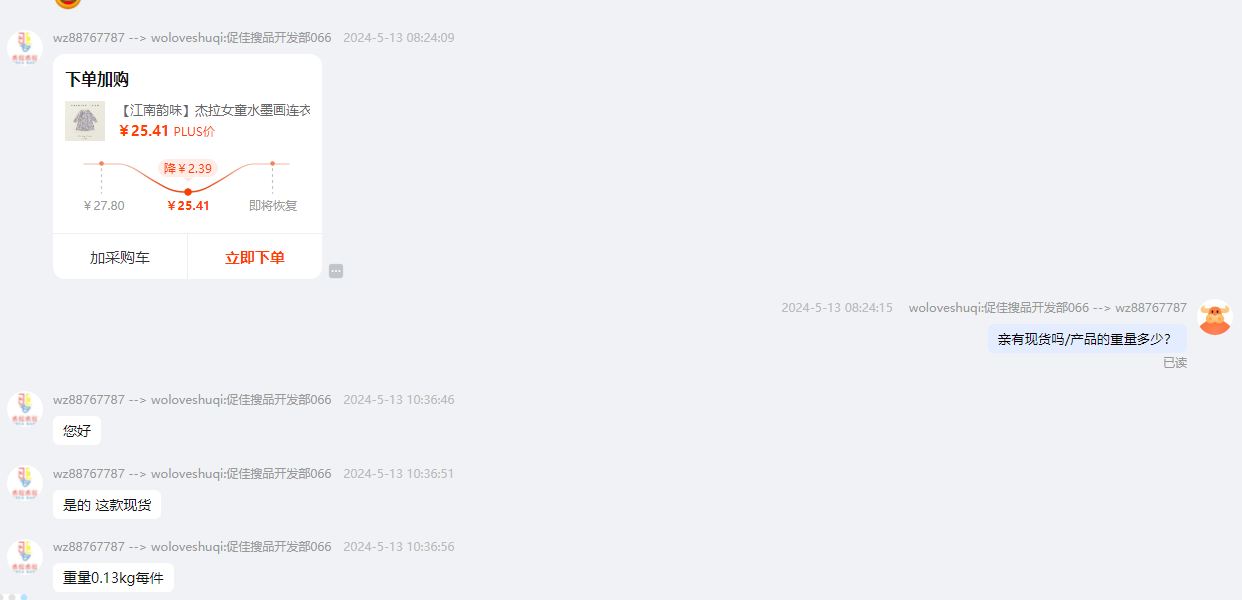Click the 已读 read status label
Screen dimensions: 1242x600
[x=1175, y=363]
